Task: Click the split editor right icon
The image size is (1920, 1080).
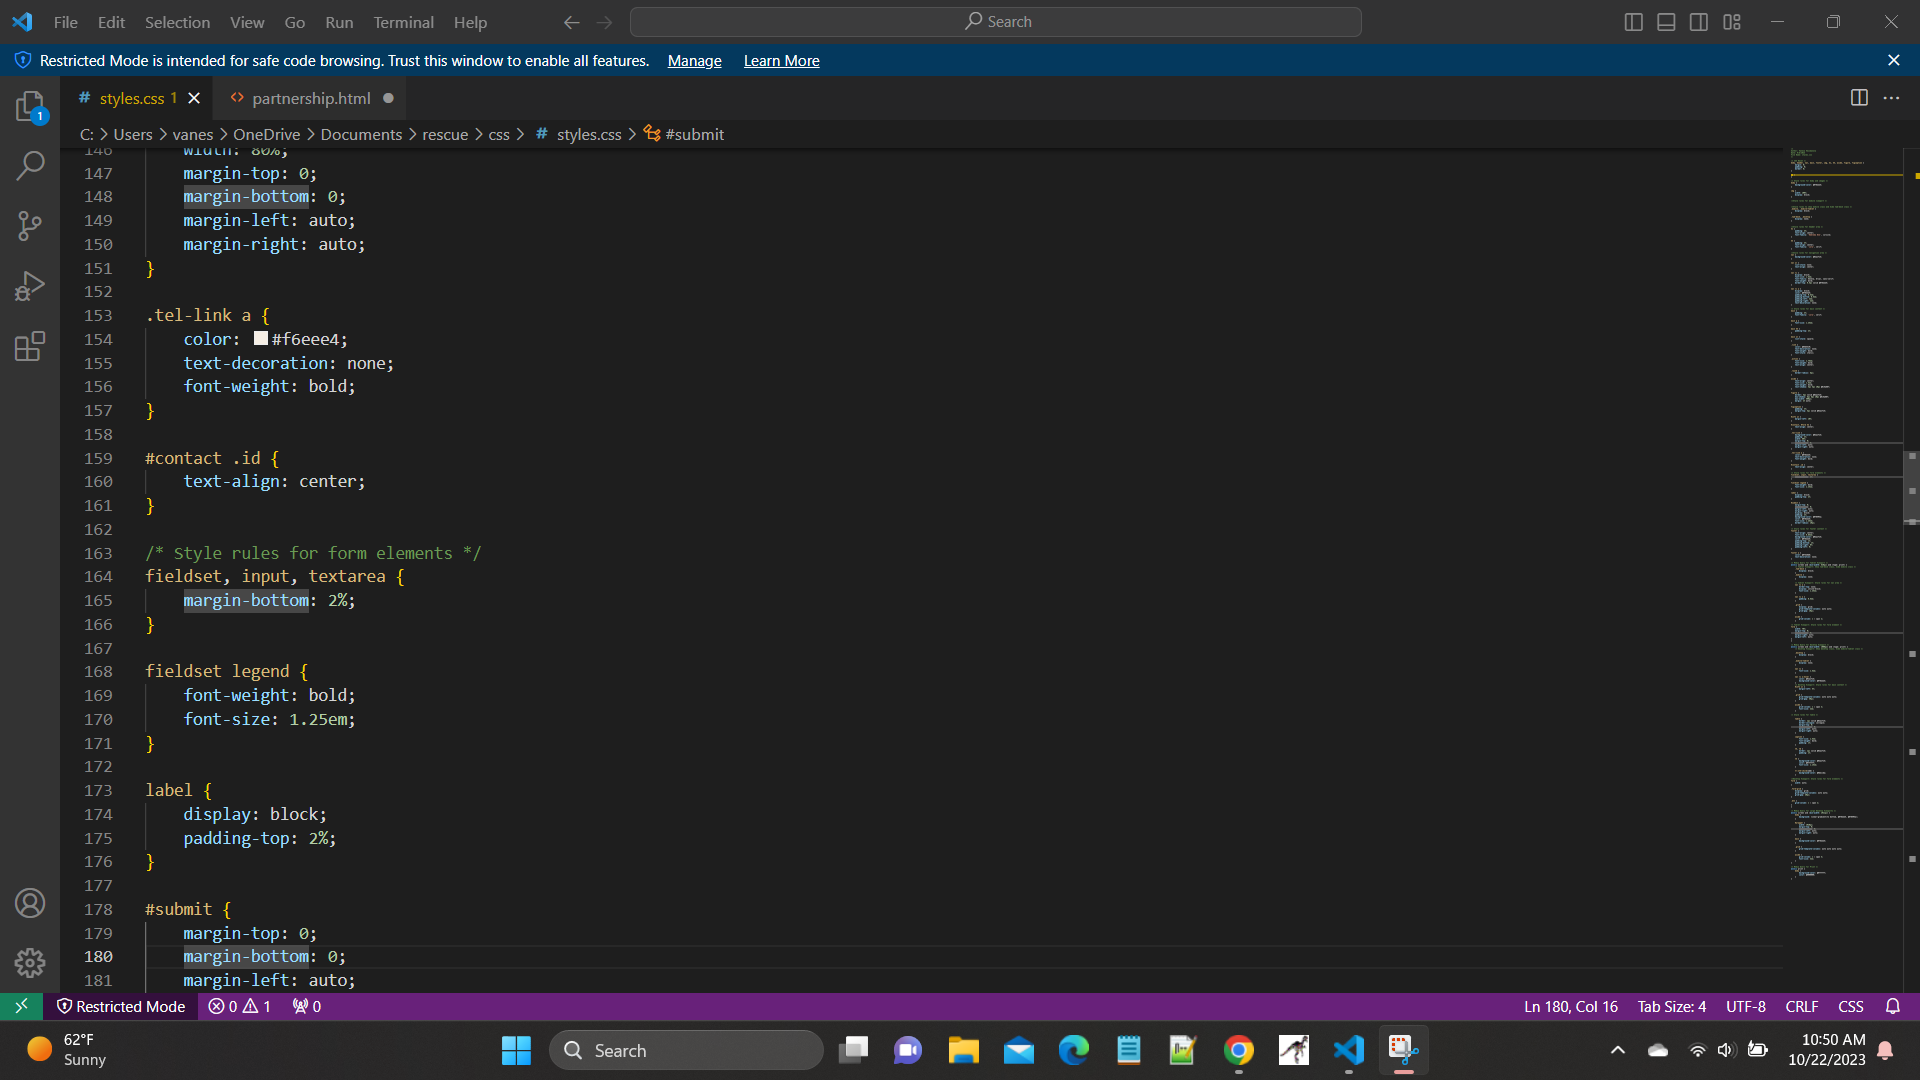Action: coord(1859,98)
